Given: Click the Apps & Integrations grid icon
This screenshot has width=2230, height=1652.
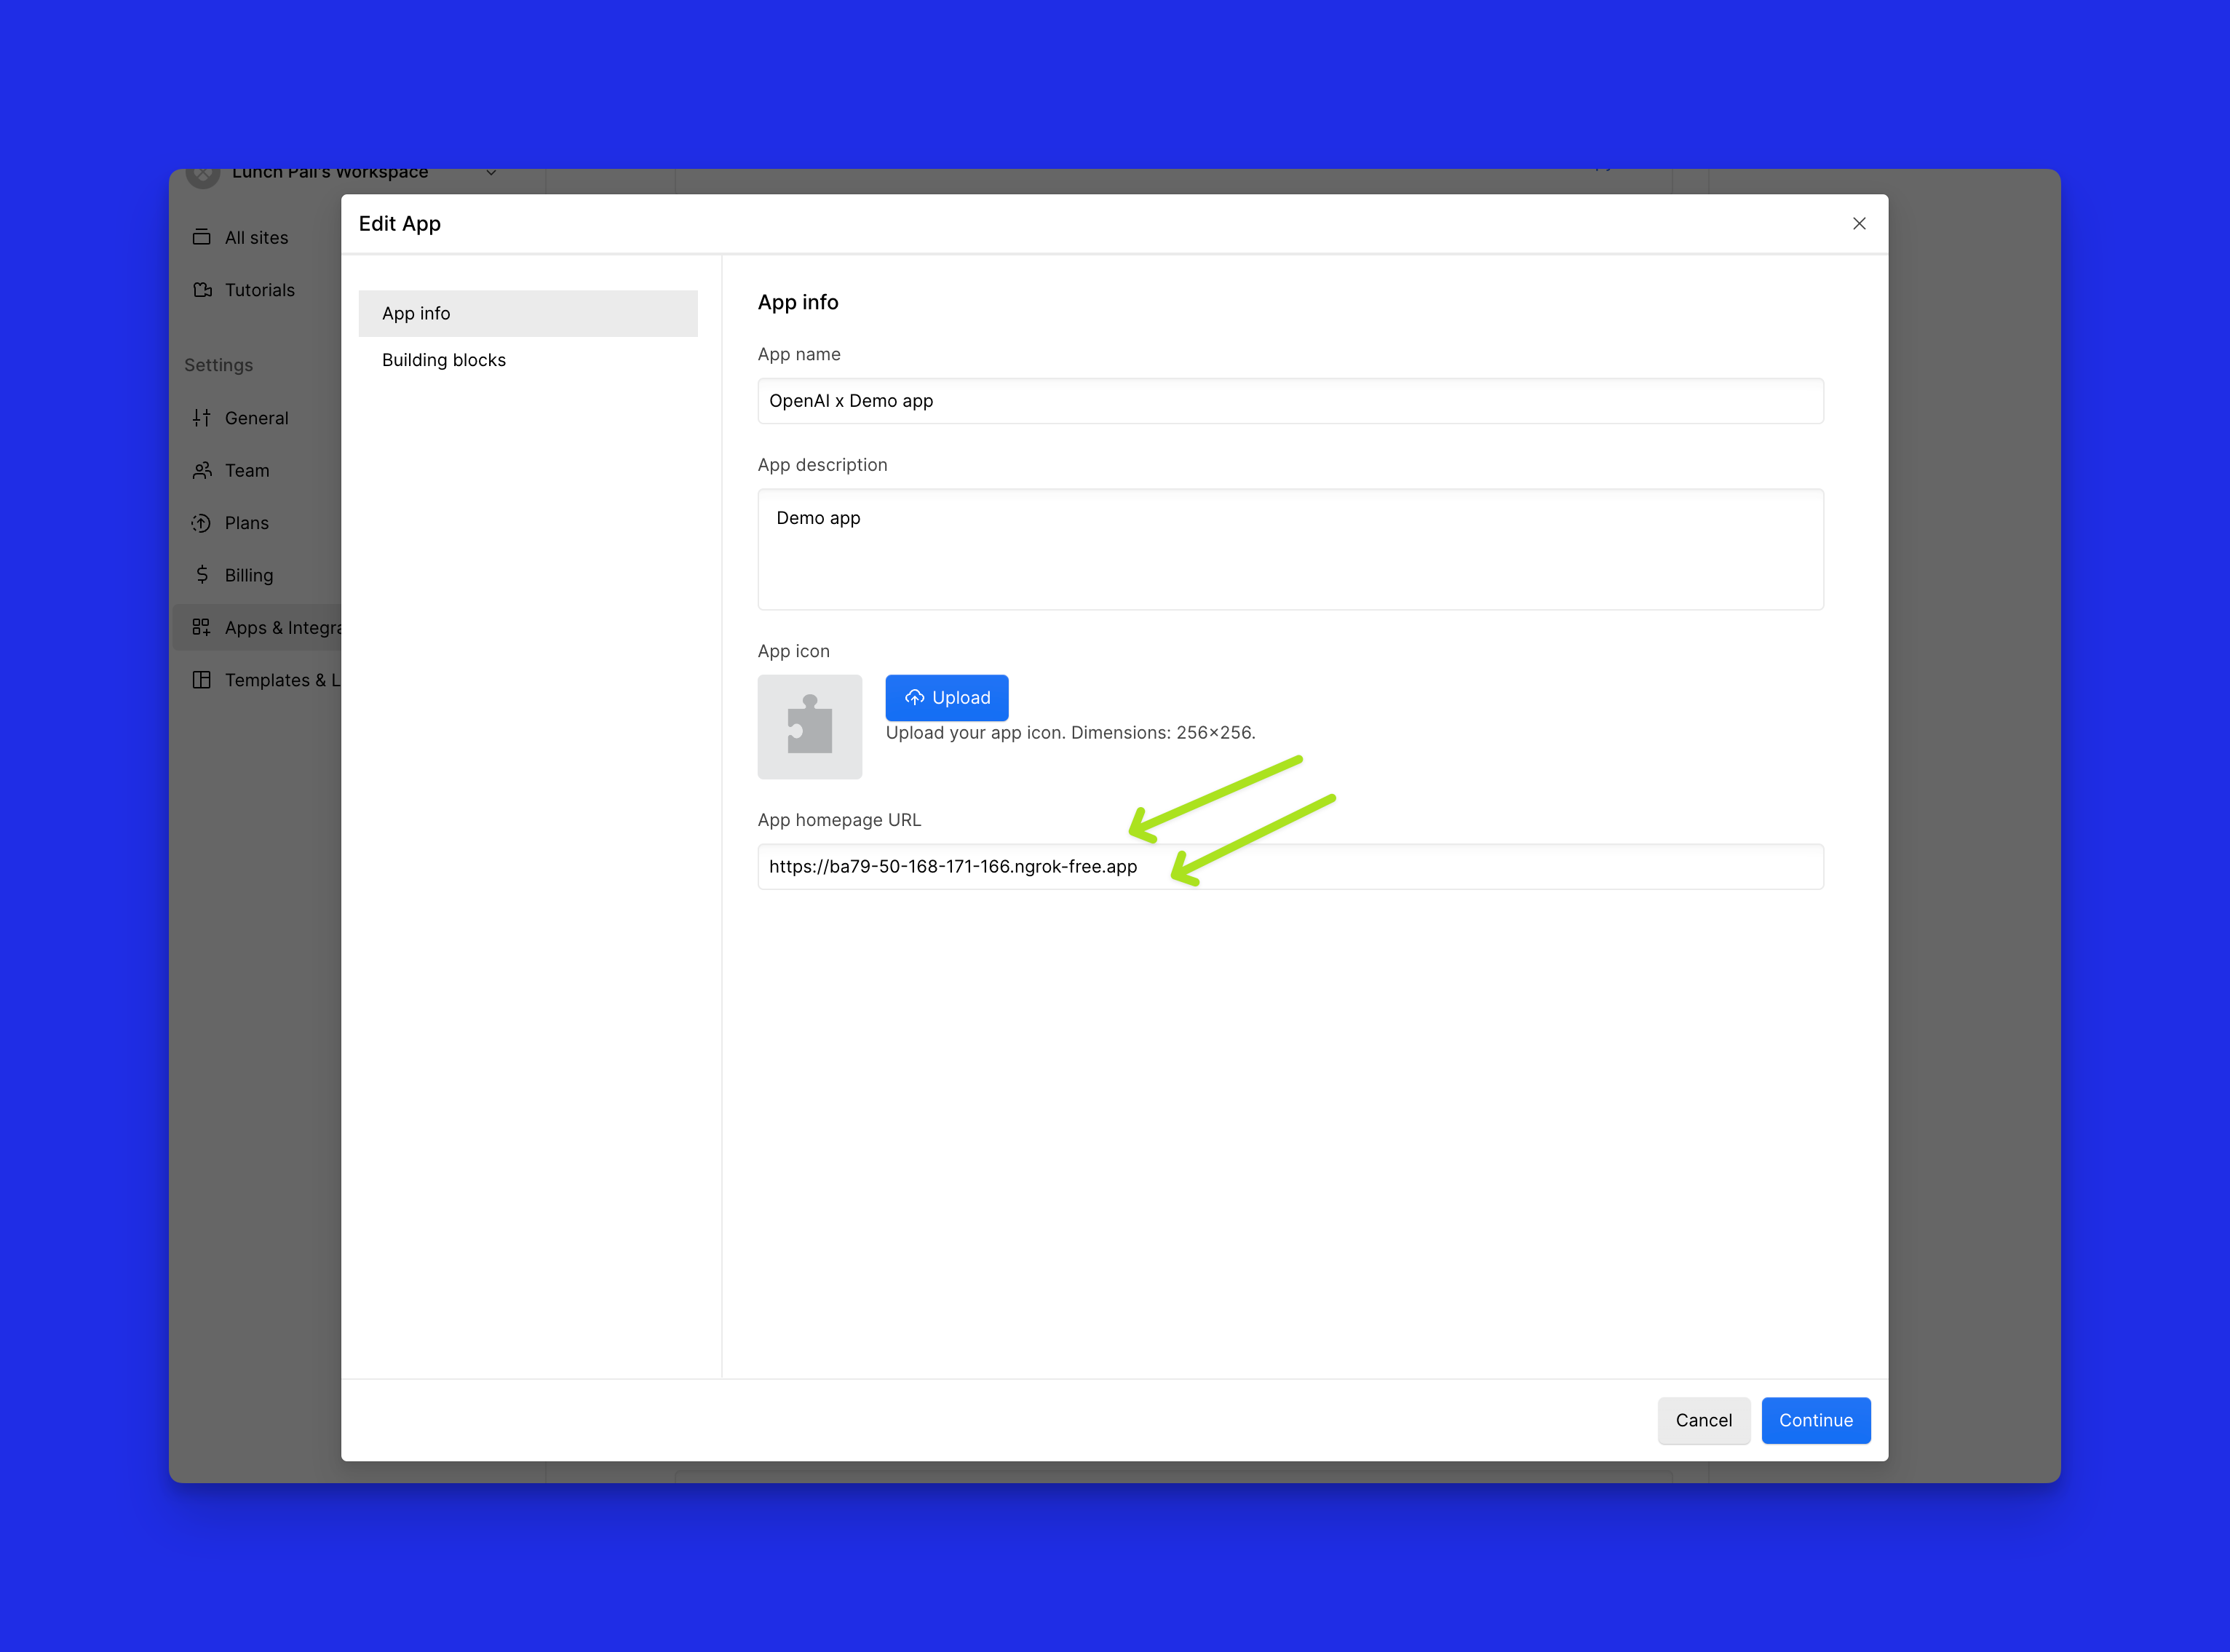Looking at the screenshot, I should (x=202, y=627).
